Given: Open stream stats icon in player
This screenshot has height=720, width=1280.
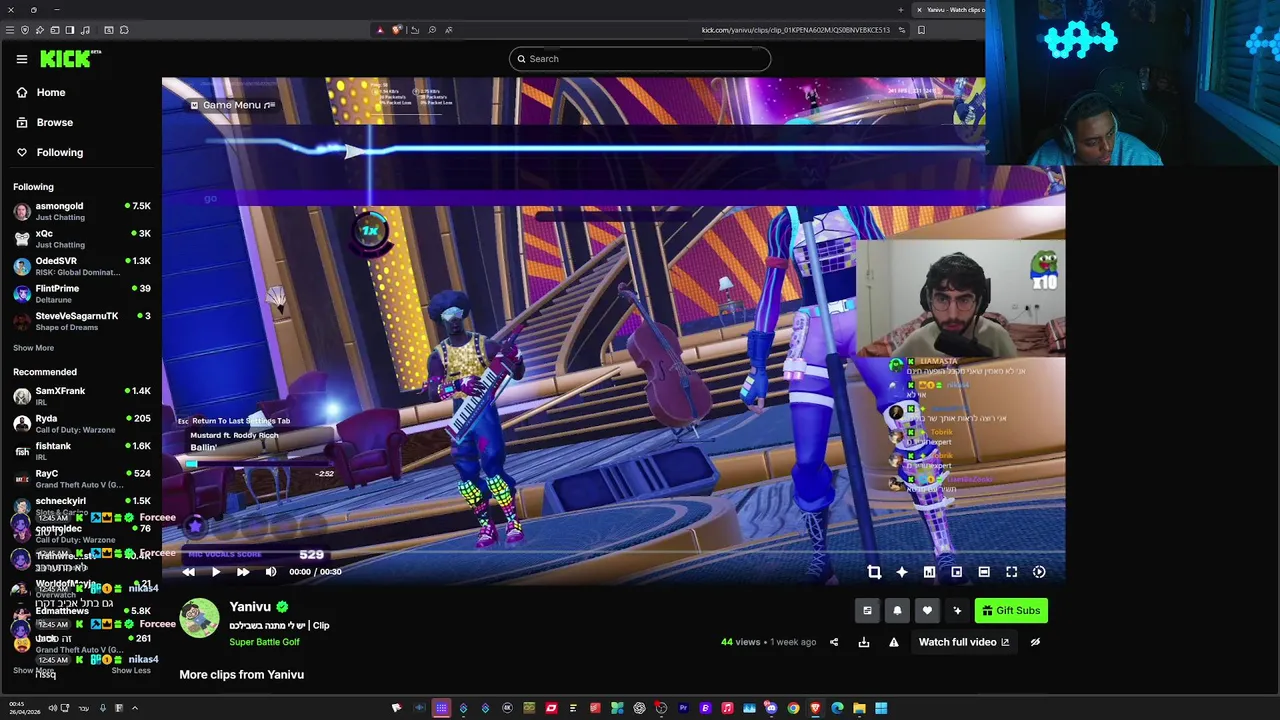Looking at the screenshot, I should tap(929, 572).
